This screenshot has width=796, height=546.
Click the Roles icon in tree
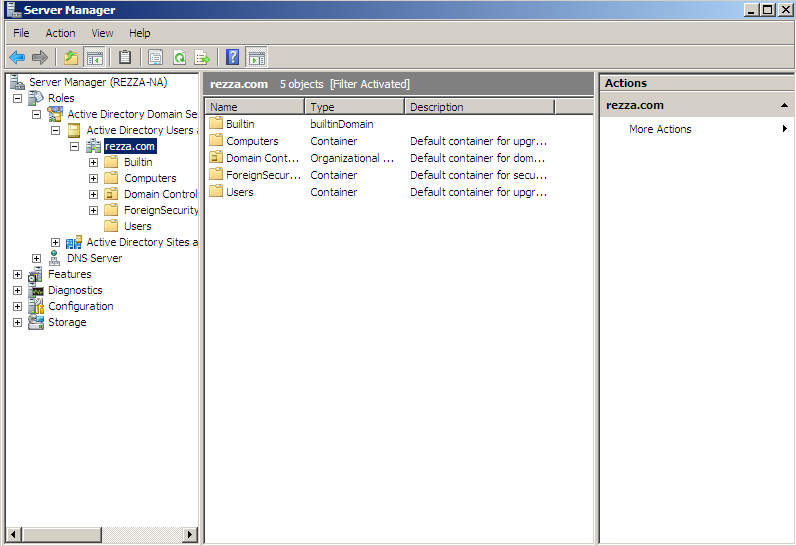tap(36, 97)
